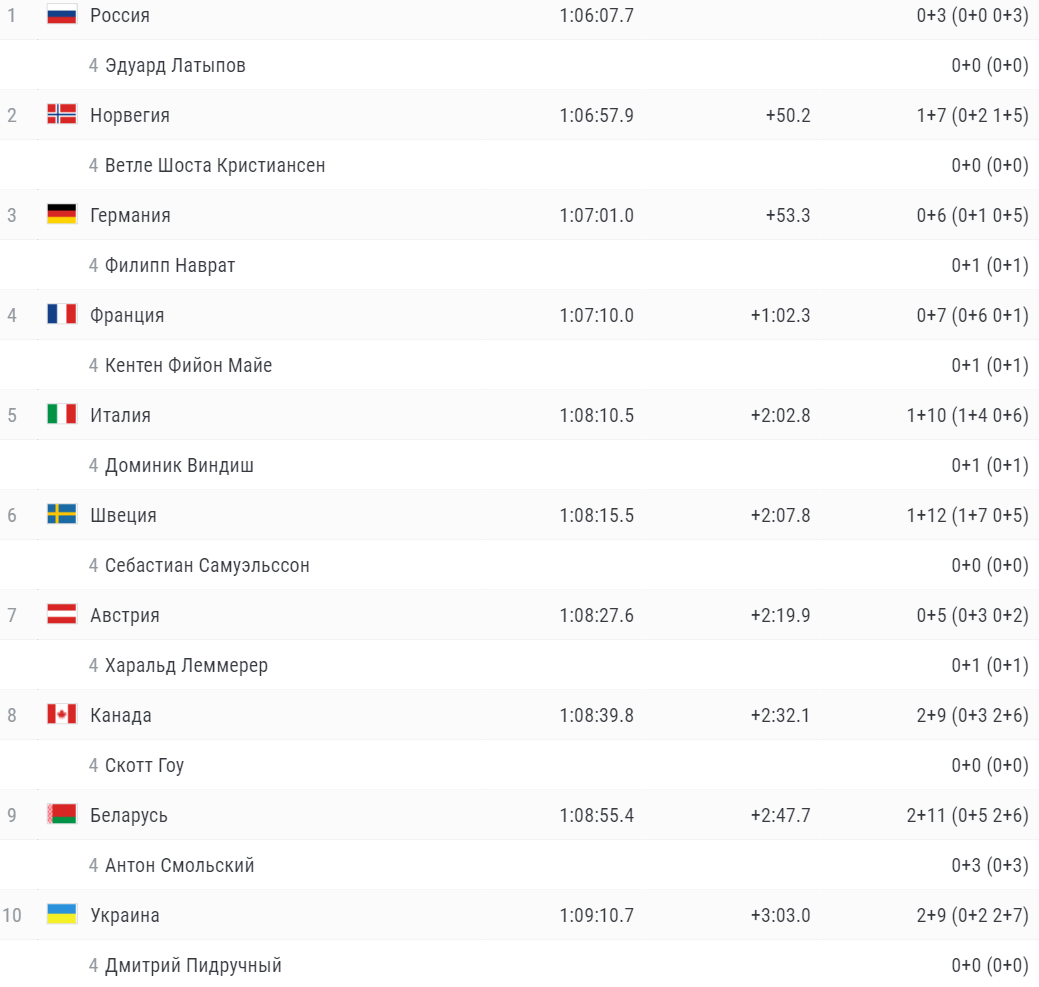Click the Swedish flag icon
Image resolution: width=1039 pixels, height=987 pixels.
pos(61,515)
